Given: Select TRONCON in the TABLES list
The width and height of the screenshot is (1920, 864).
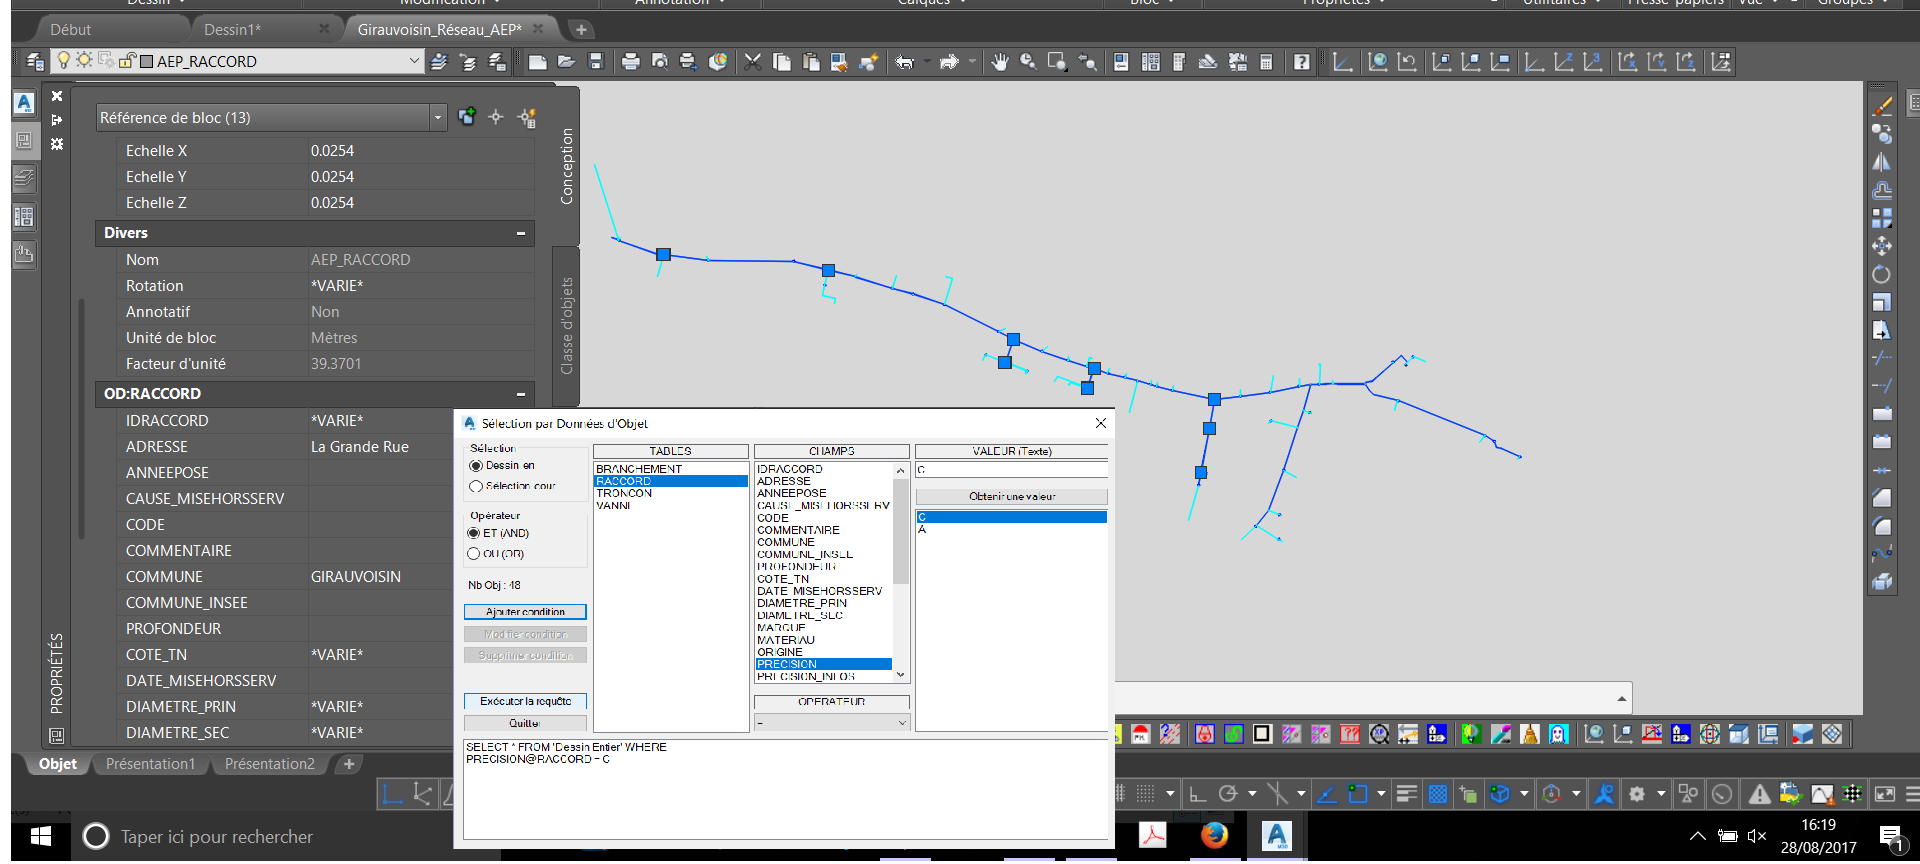Looking at the screenshot, I should click(624, 493).
